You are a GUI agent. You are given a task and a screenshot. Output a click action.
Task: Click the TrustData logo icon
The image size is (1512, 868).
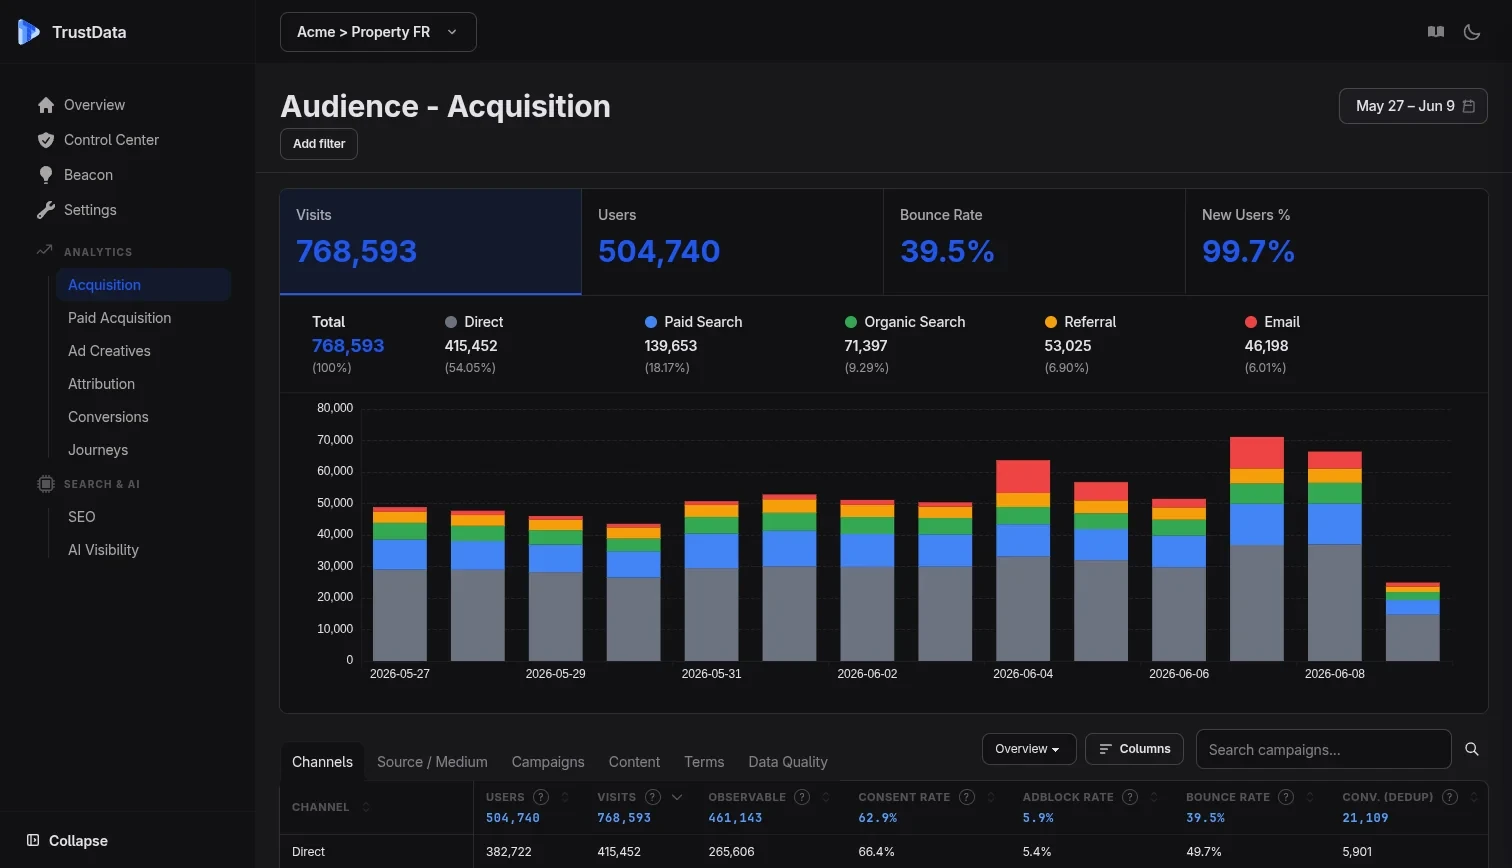tap(28, 32)
